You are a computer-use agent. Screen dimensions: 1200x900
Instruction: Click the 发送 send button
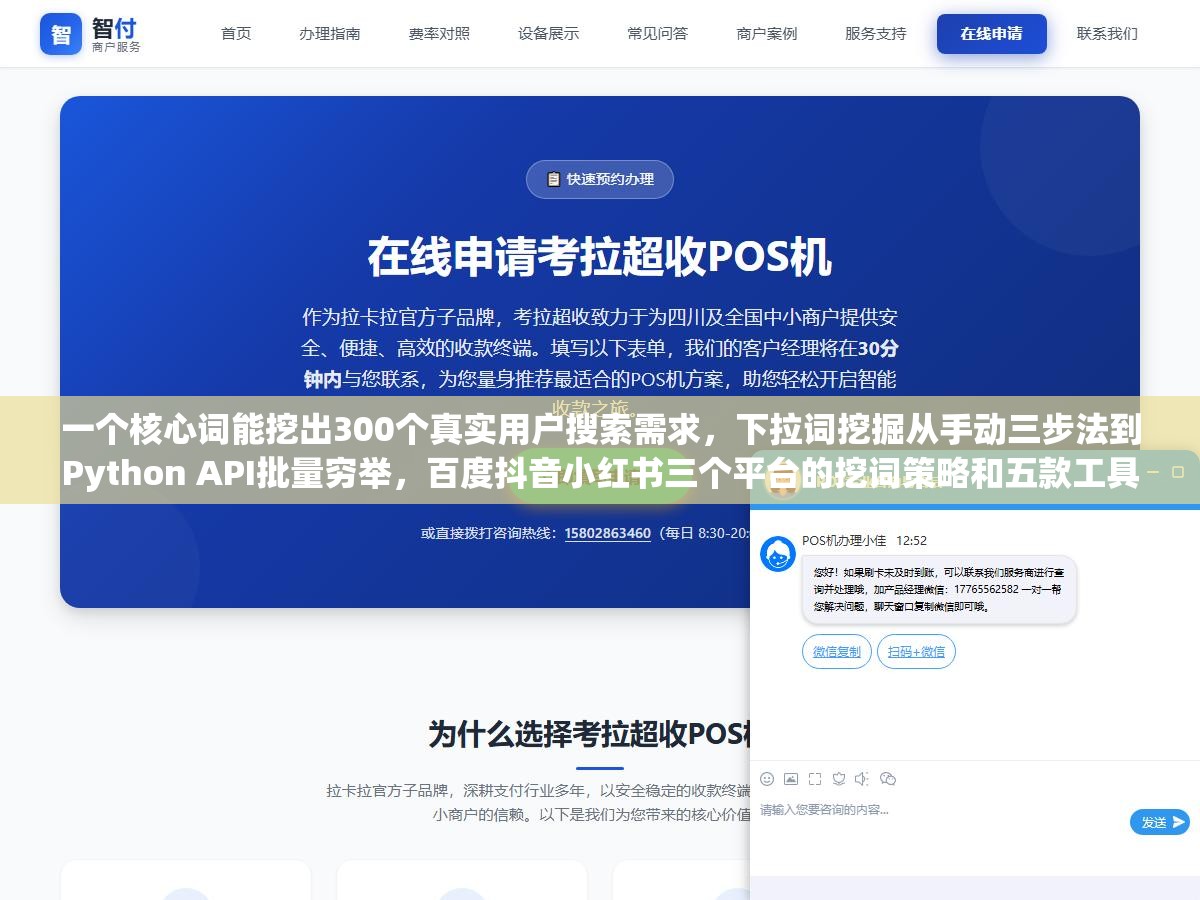click(x=1160, y=822)
